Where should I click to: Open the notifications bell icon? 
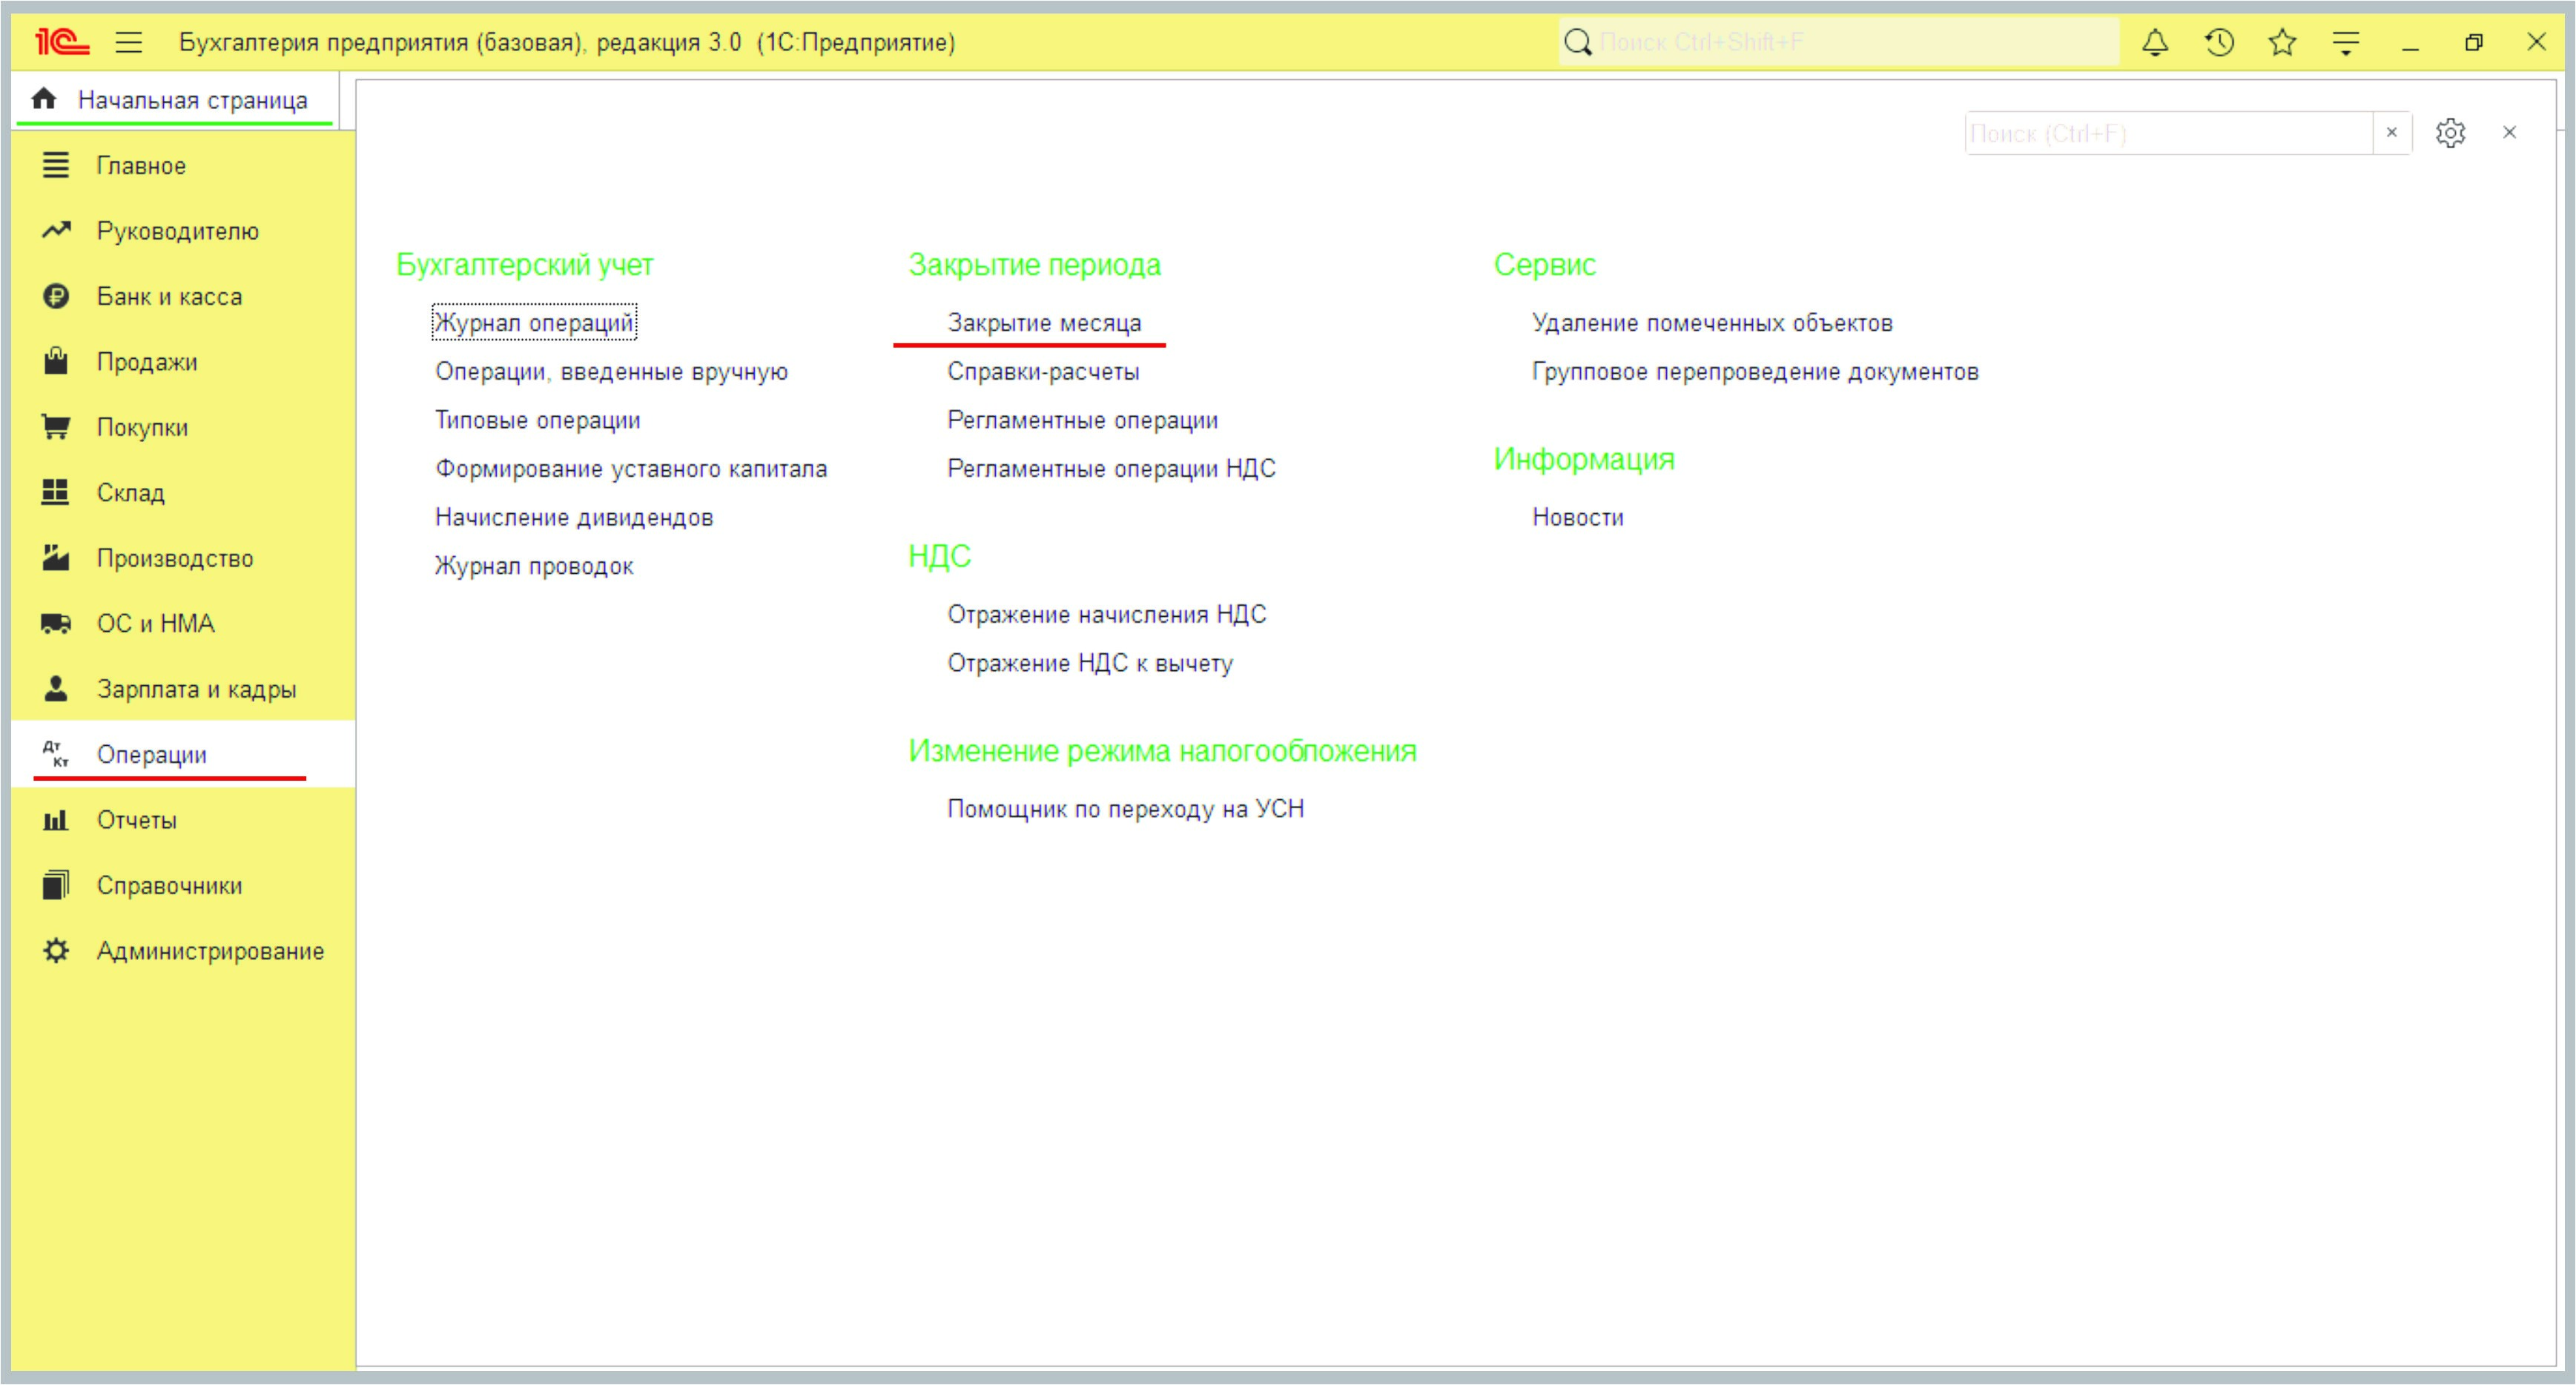[x=2155, y=42]
